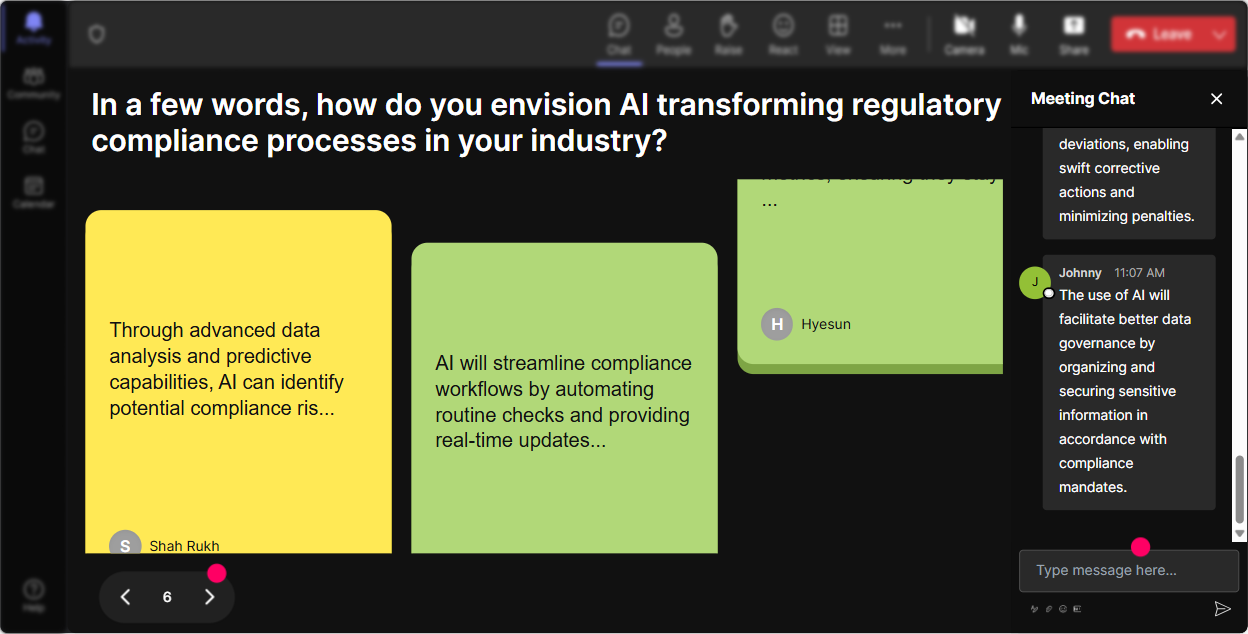Change the meeting View layout

pyautogui.click(x=838, y=34)
